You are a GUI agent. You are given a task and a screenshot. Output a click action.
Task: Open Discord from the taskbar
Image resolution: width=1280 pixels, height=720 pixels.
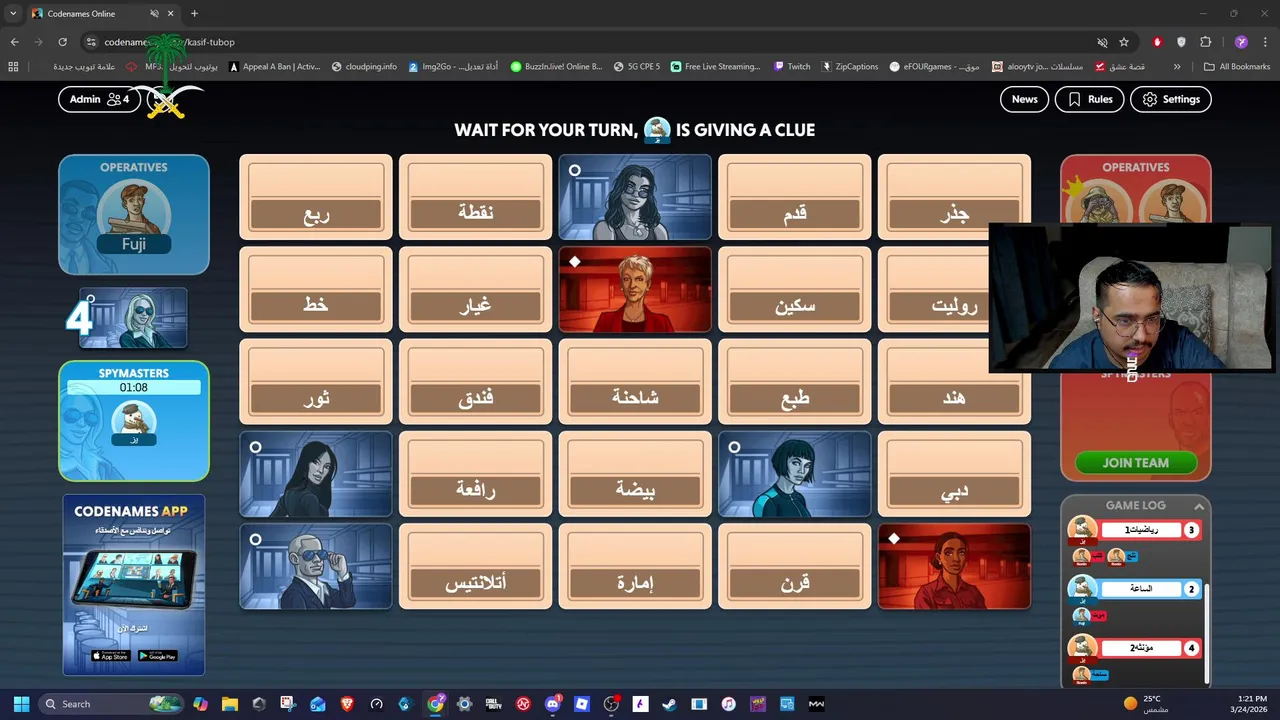[552, 704]
